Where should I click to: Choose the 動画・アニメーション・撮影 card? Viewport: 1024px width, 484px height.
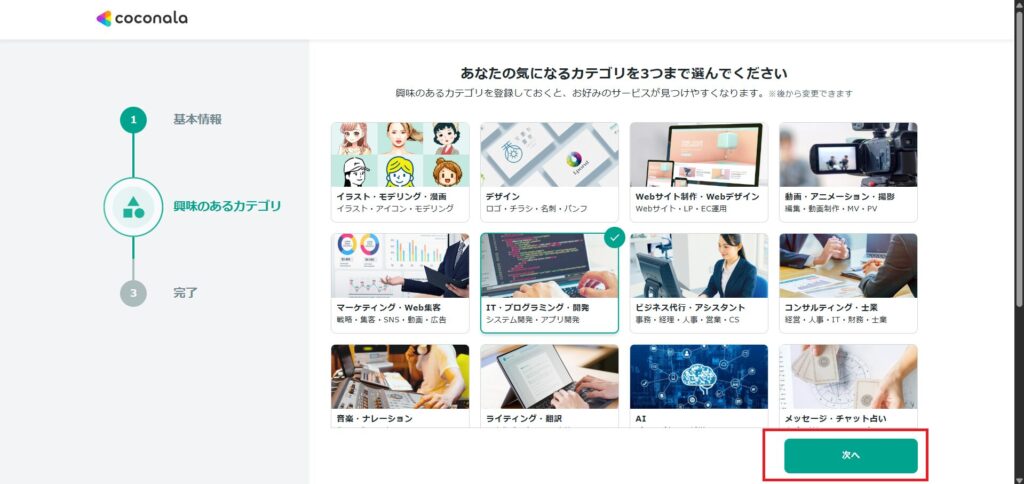click(x=848, y=172)
